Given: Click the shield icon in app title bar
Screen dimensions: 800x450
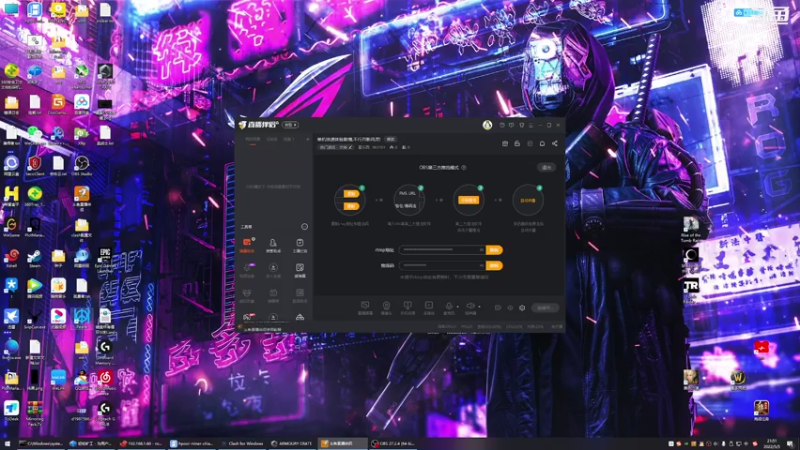Looking at the screenshot, I should point(521,125).
